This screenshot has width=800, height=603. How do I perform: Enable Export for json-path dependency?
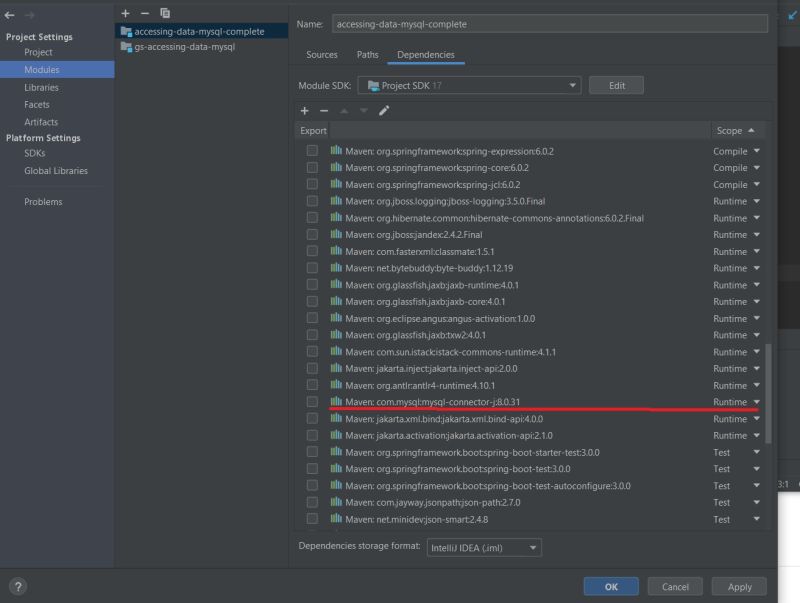click(312, 502)
